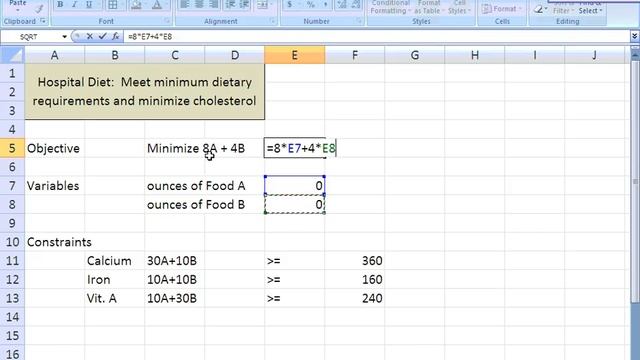This screenshot has width=640, height=360.
Task: Open the Name Box dropdown arrow
Action: coord(64,37)
